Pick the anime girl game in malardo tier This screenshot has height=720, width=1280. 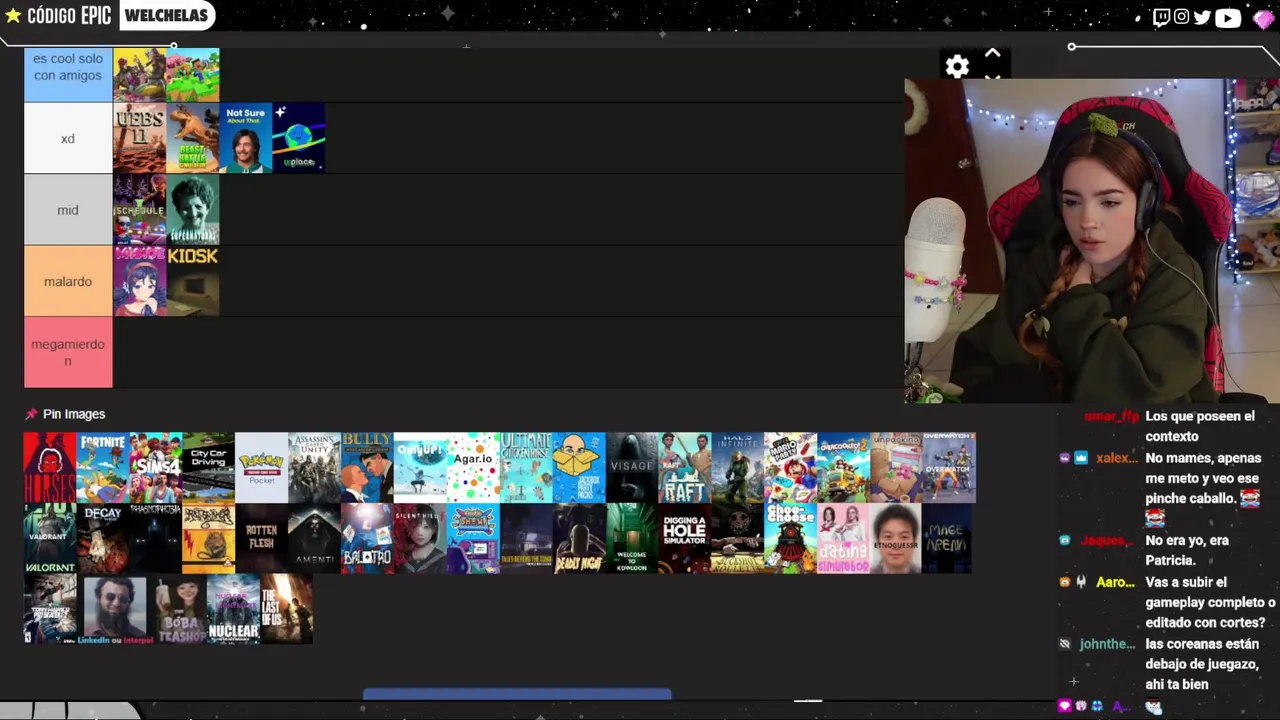[140, 281]
